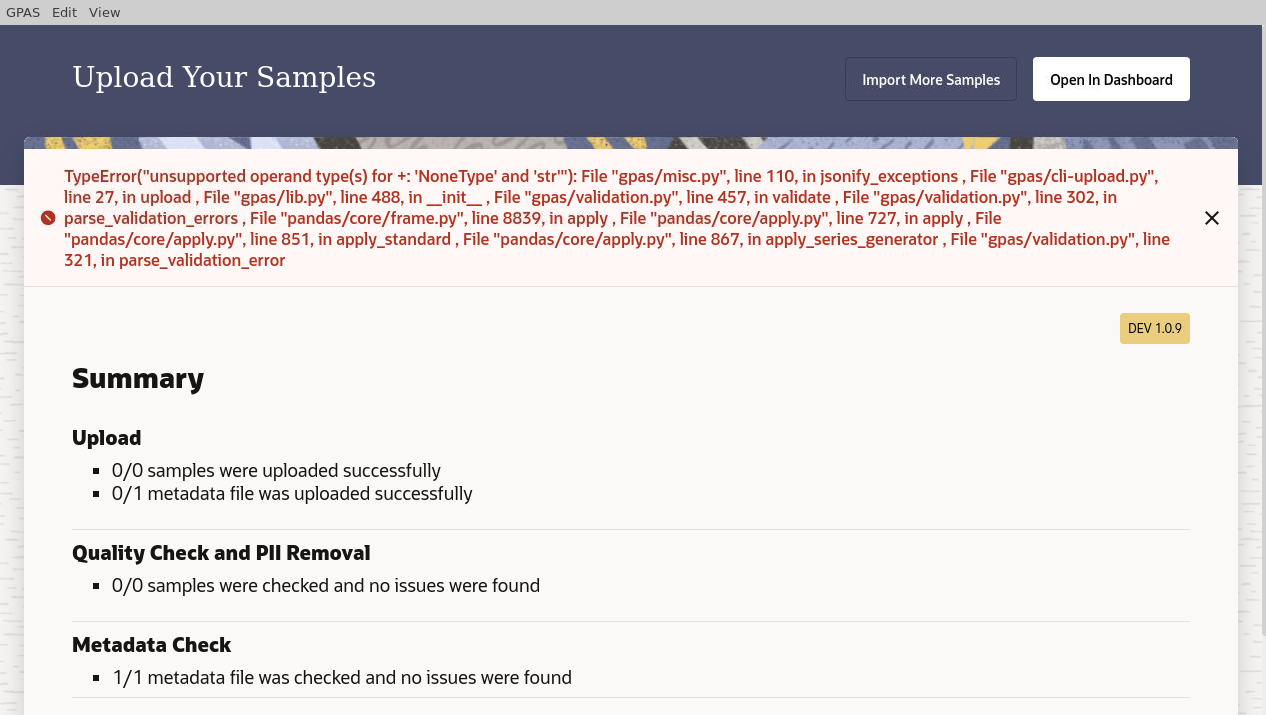The height and width of the screenshot is (715, 1266).
Task: Open In Dashboard
Action: pyautogui.click(x=1111, y=78)
